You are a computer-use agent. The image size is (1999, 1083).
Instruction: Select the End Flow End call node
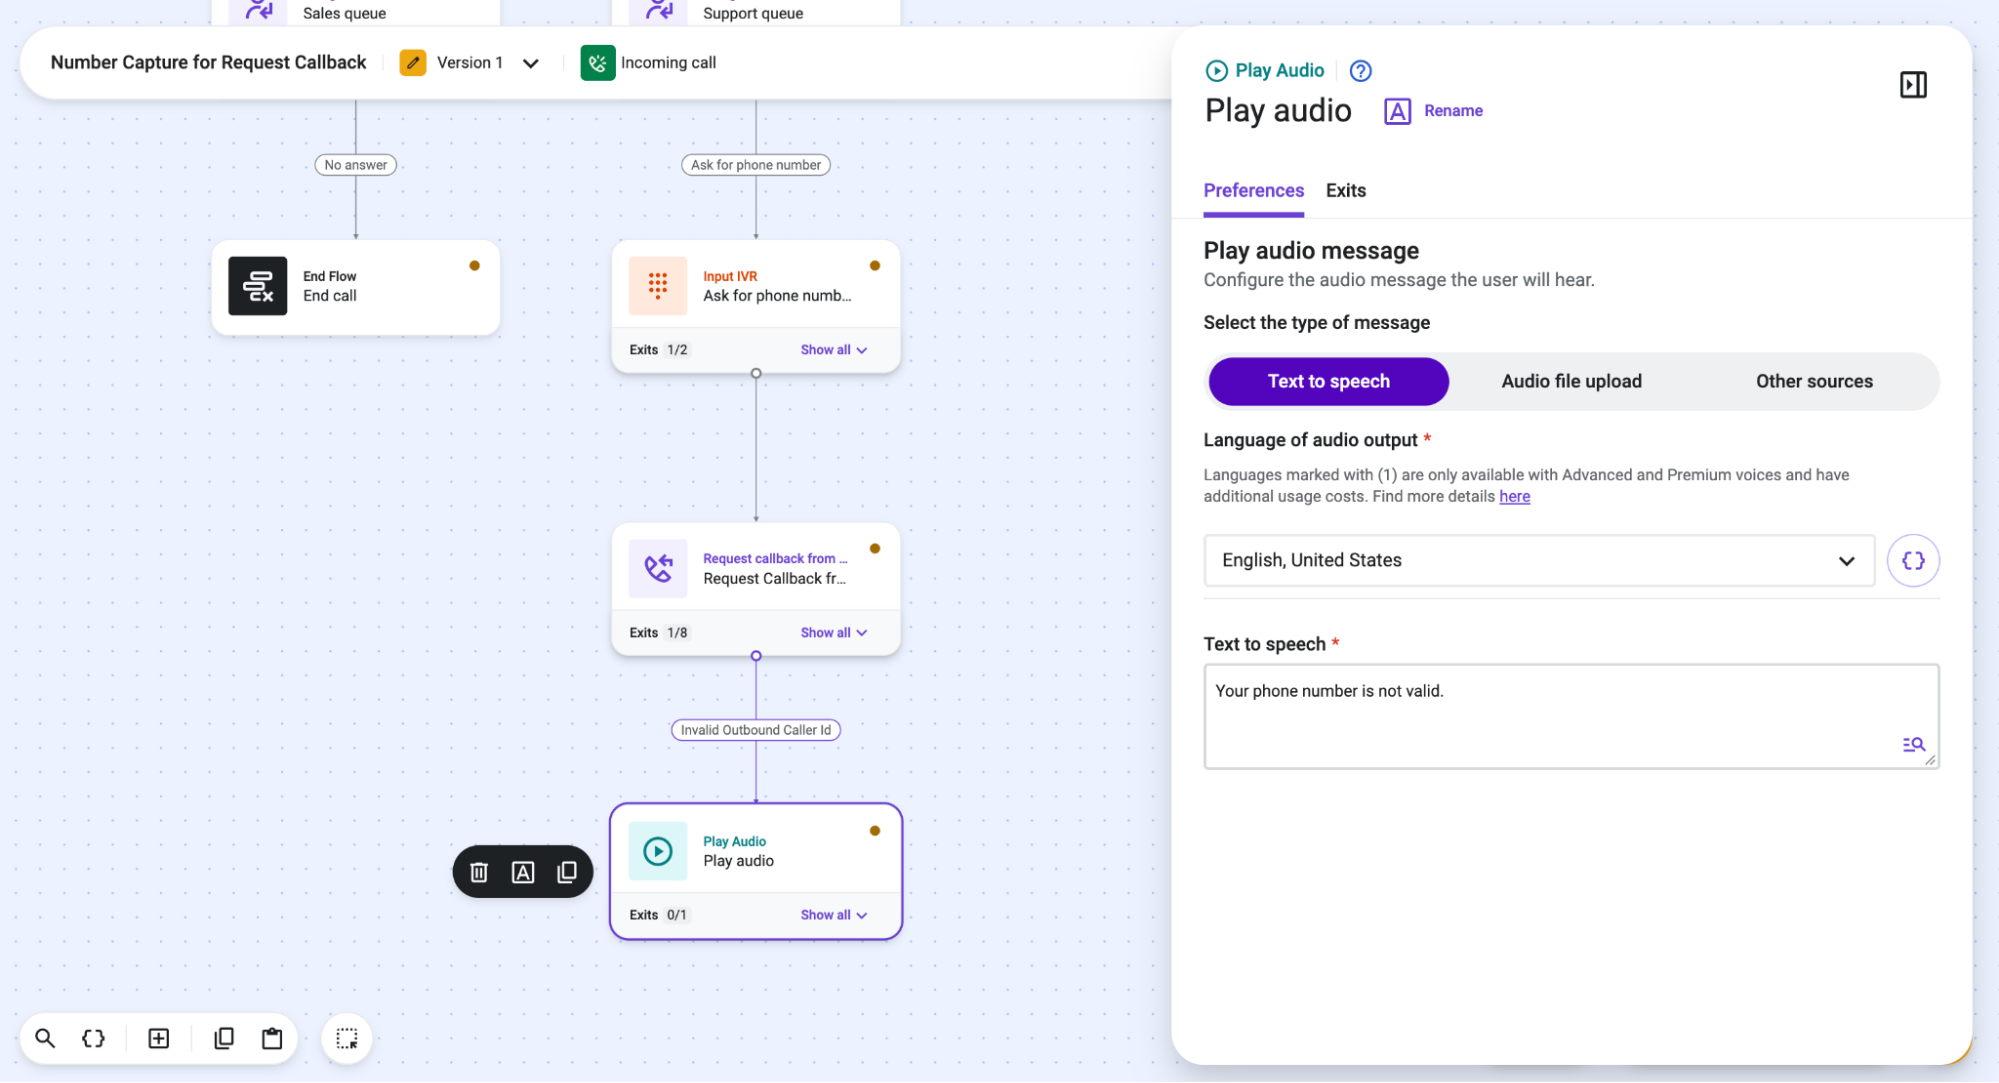355,287
